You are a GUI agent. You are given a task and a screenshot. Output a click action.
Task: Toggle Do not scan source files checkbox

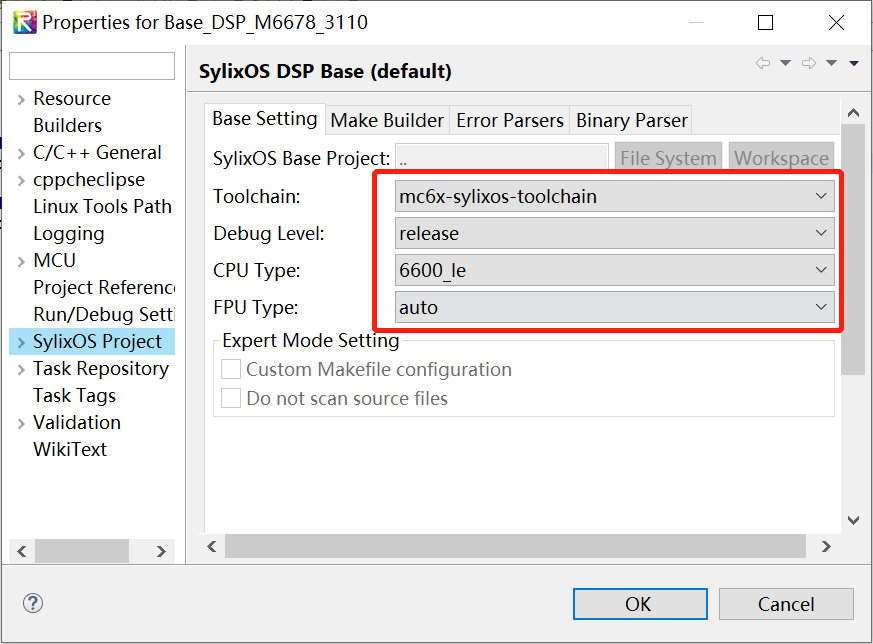click(230, 398)
